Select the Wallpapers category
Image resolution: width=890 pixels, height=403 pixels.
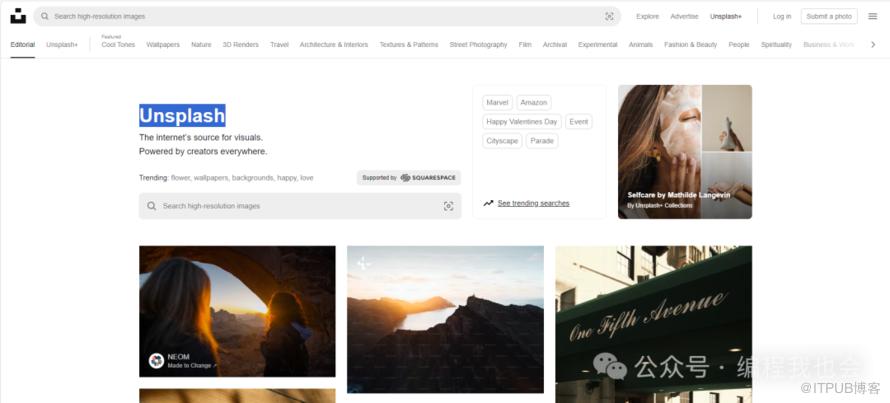pyautogui.click(x=163, y=45)
